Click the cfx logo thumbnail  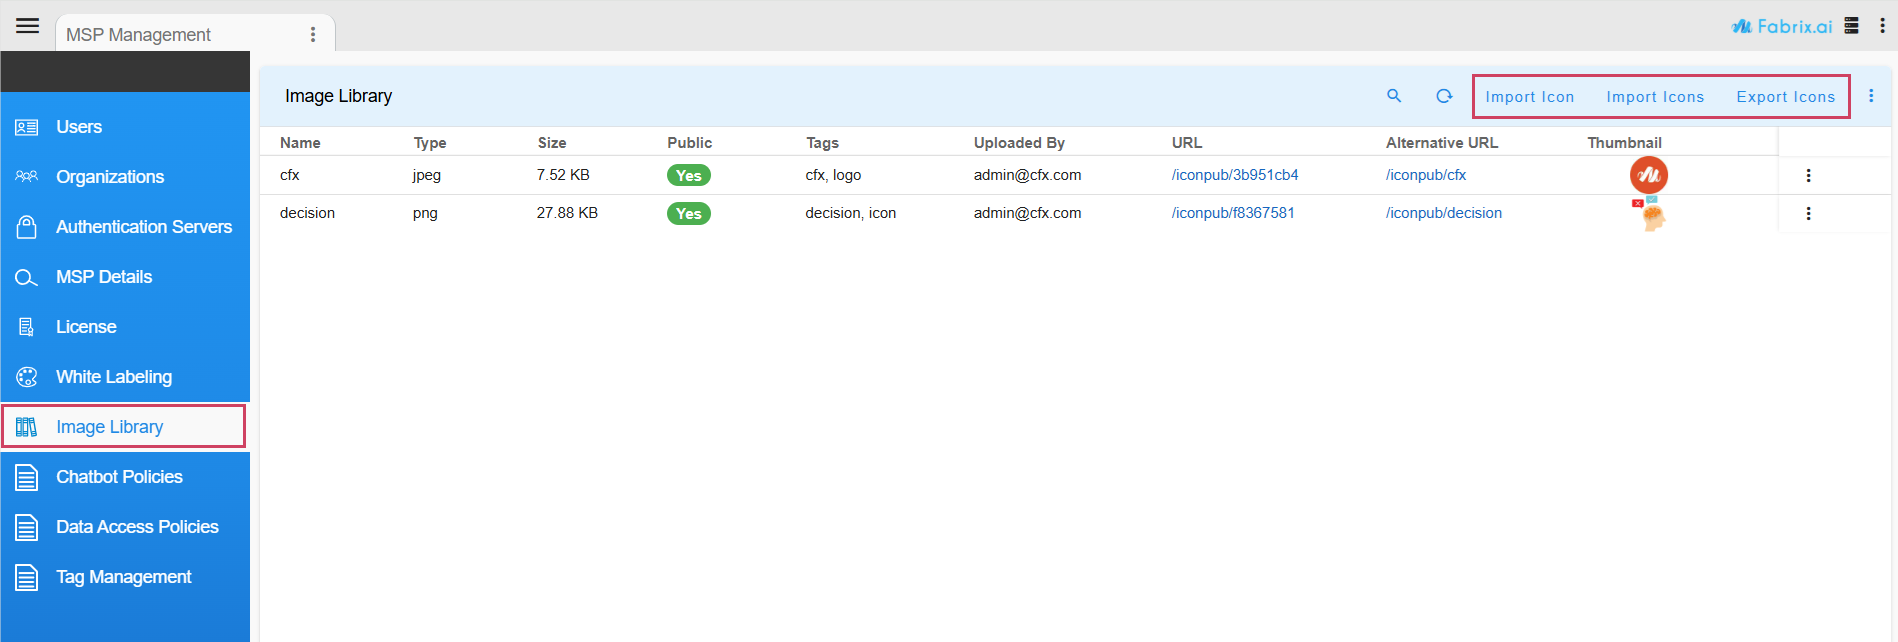1648,175
